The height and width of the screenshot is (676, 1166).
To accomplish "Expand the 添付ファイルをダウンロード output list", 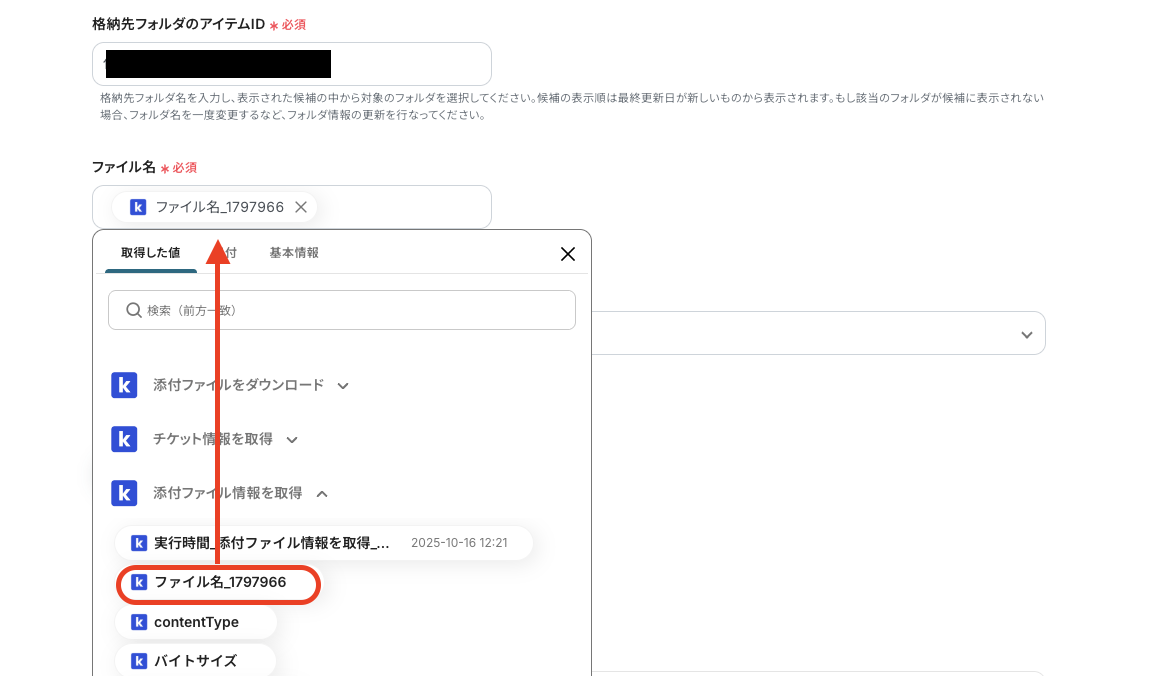I will tap(344, 385).
